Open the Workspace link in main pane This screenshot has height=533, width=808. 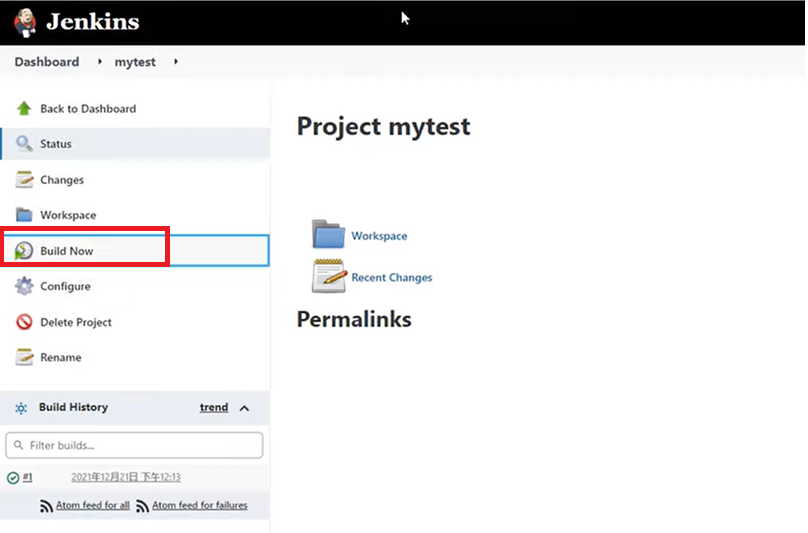click(379, 236)
